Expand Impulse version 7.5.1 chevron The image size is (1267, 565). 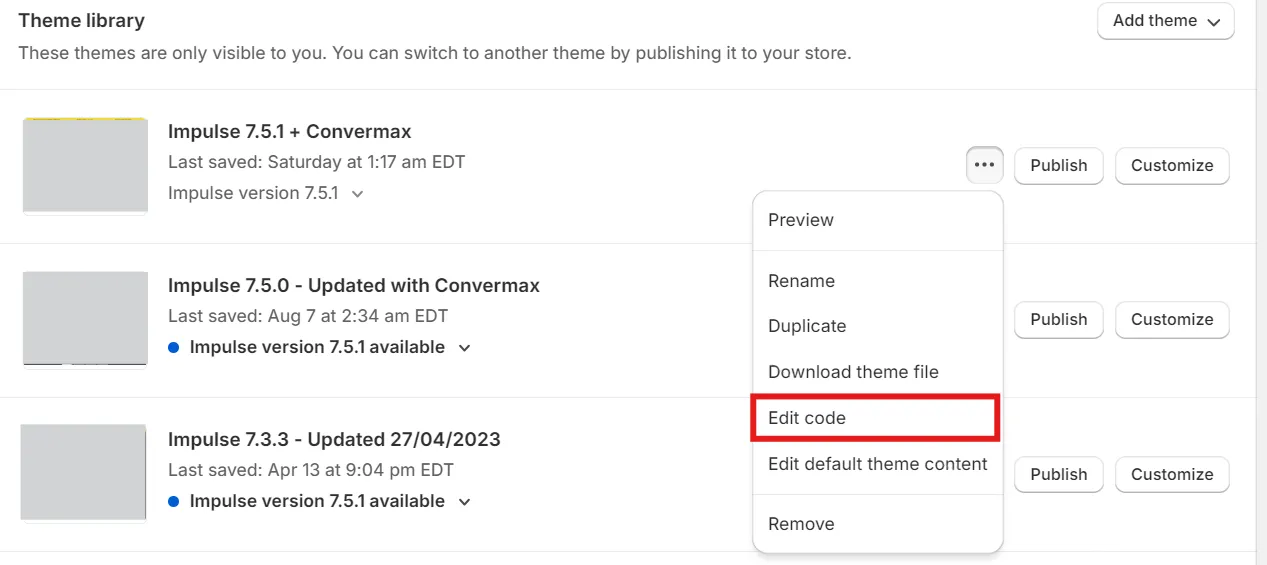coord(357,193)
